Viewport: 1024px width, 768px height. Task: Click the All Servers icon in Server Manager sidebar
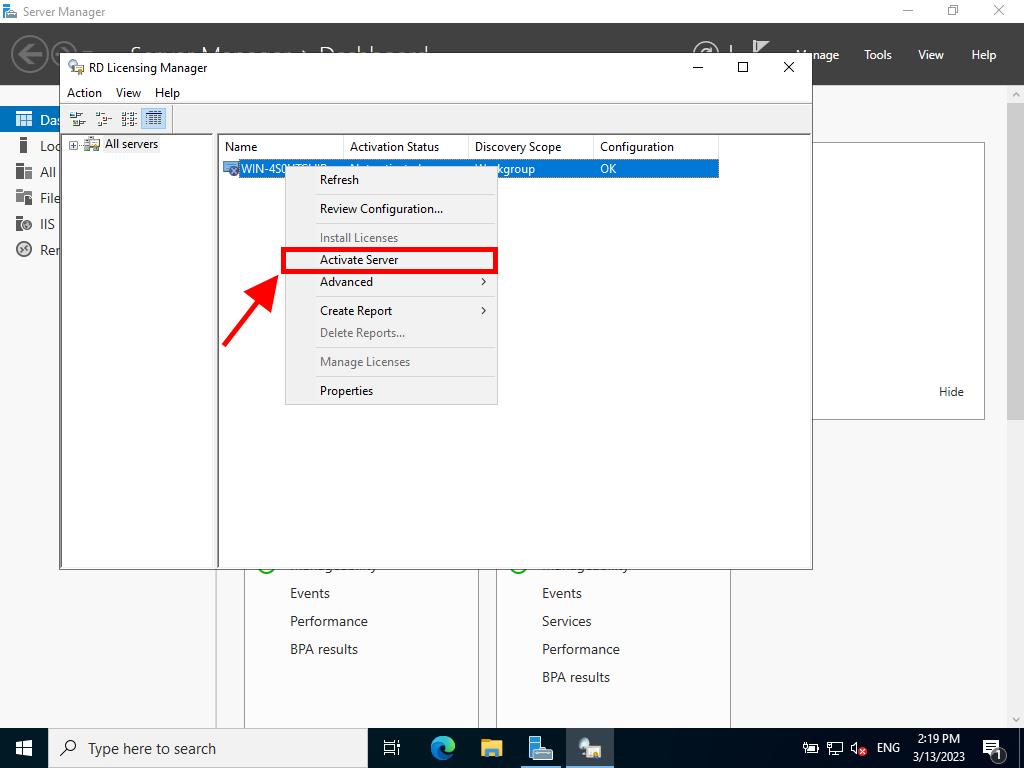(24, 171)
